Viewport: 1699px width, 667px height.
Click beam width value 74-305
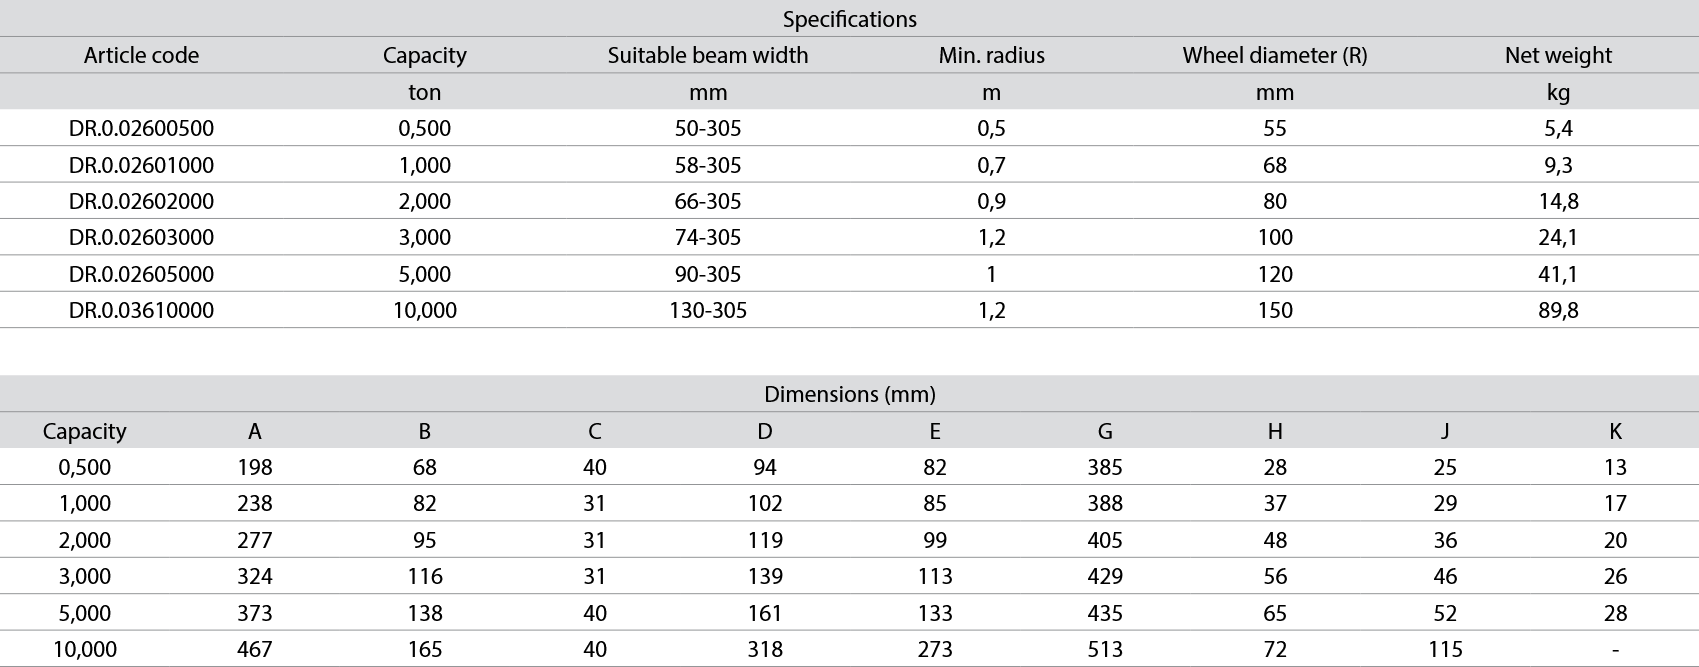pos(708,238)
